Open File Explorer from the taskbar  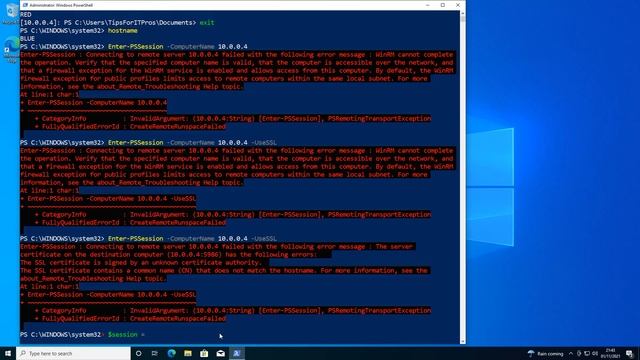[188, 353]
